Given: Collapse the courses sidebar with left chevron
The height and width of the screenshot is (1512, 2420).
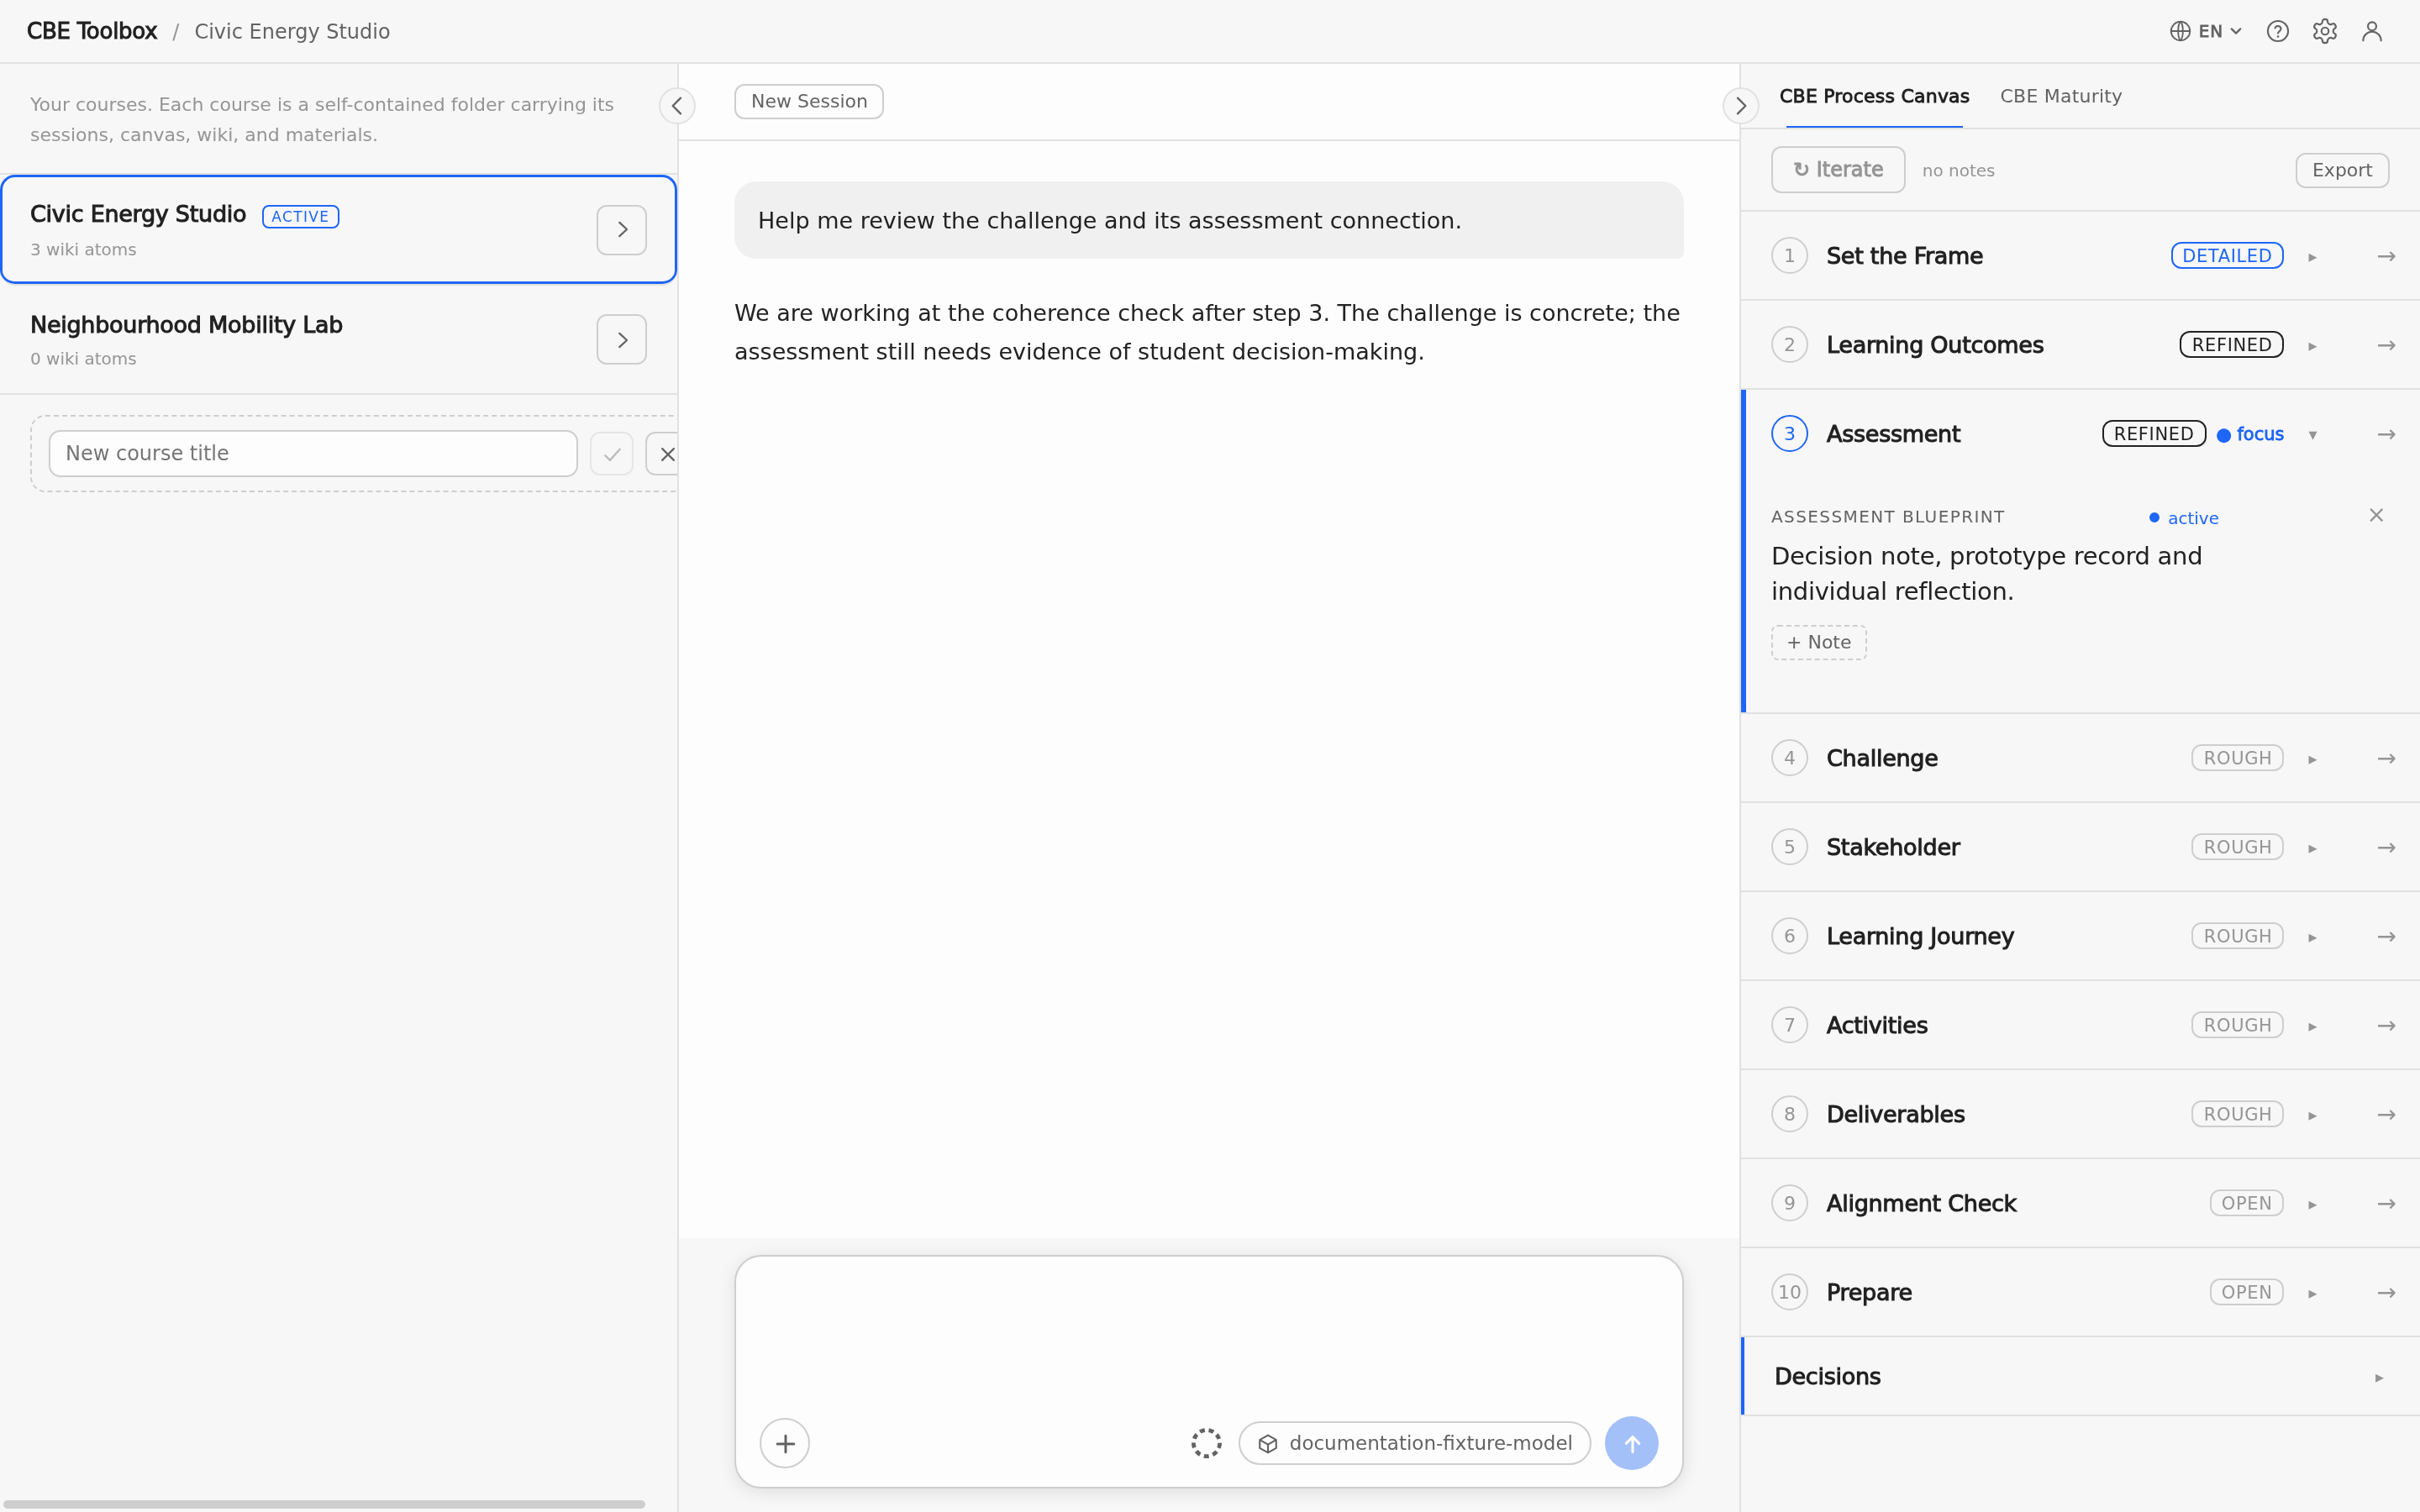Looking at the screenshot, I should click(677, 105).
